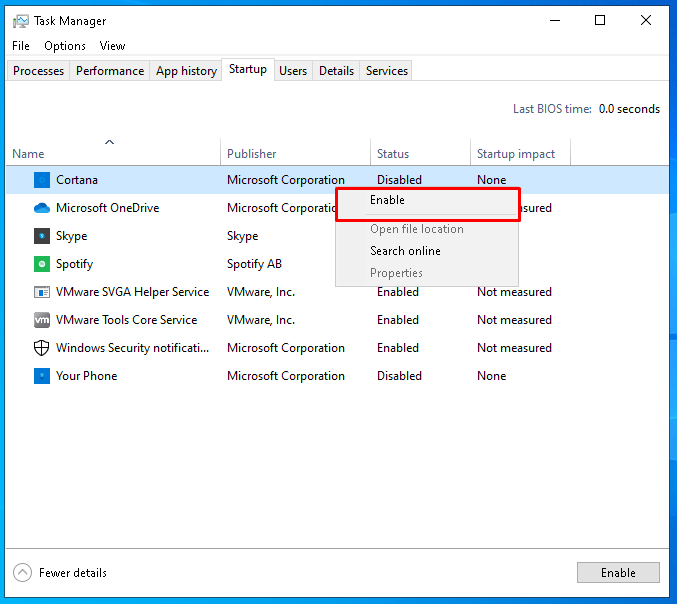Click the VMware Tools Core Service icon
This screenshot has height=604, width=677.
click(x=42, y=320)
